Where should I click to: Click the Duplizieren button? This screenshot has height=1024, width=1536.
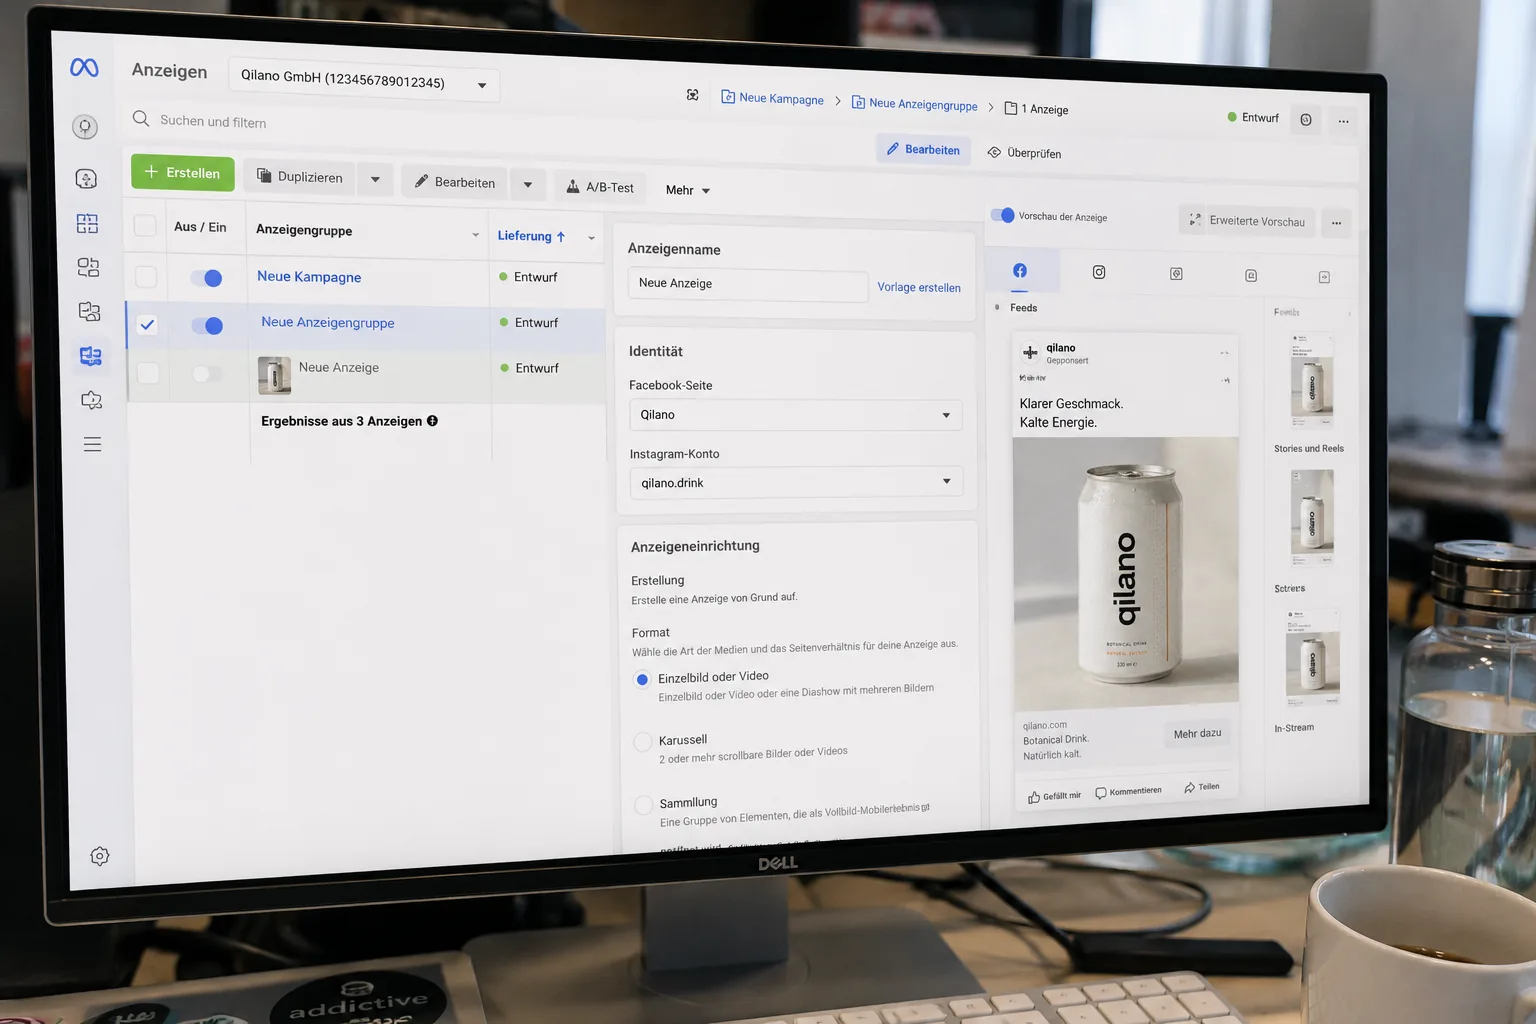(300, 177)
